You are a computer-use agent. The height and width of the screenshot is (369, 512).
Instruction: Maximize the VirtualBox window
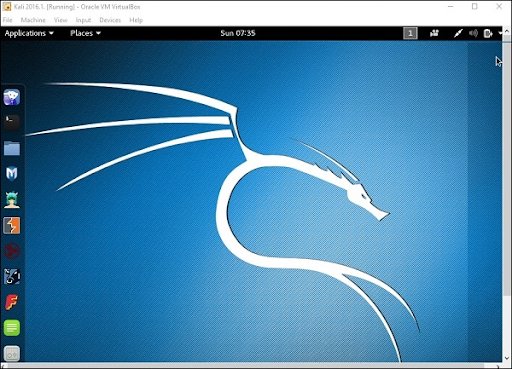(475, 7)
